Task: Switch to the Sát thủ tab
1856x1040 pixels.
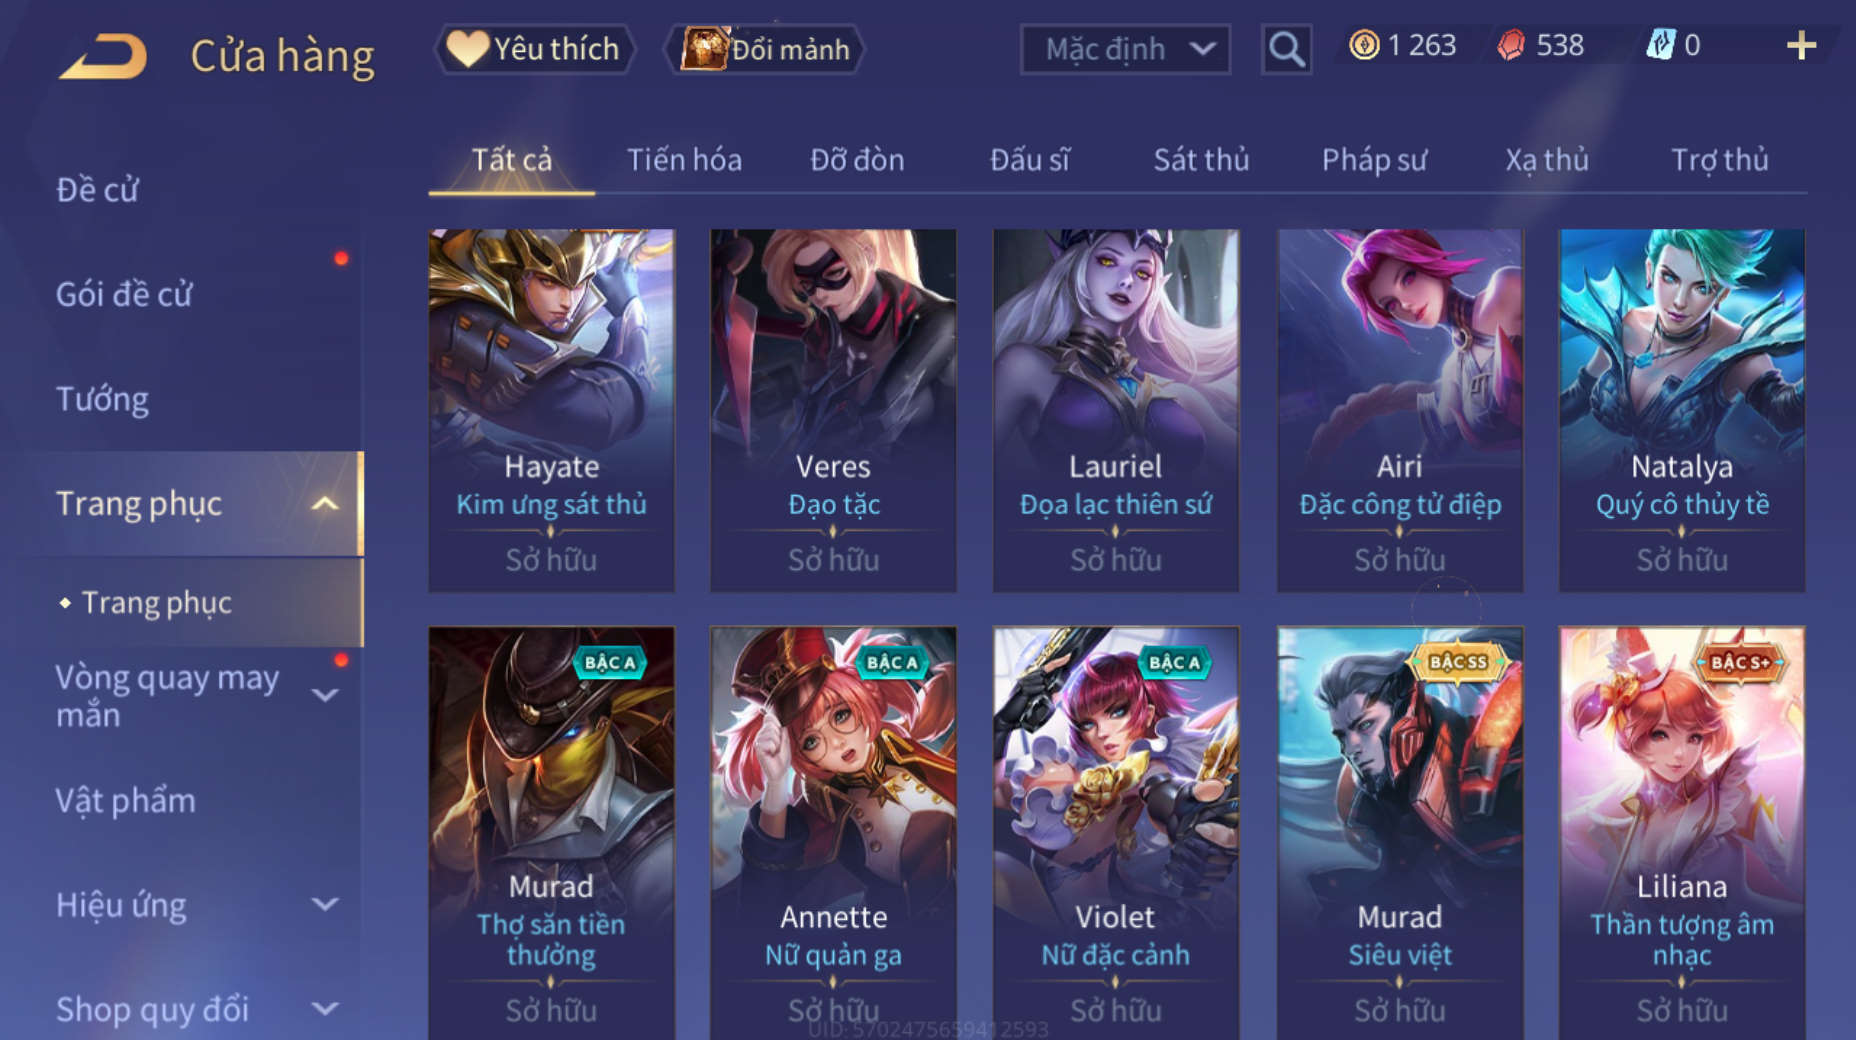Action: [x=1201, y=160]
